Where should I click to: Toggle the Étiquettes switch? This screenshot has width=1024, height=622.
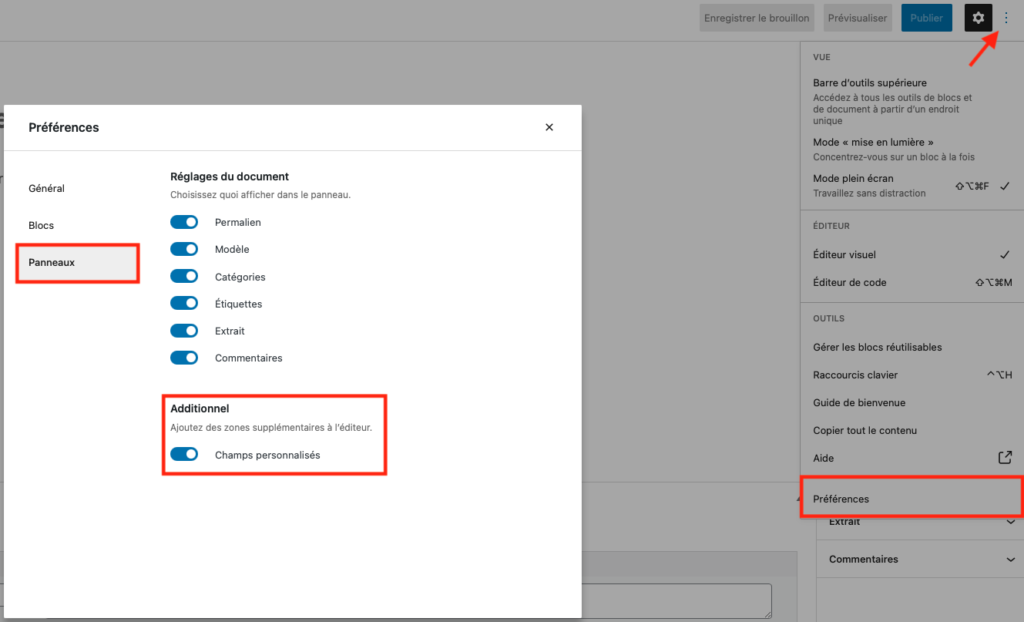185,303
